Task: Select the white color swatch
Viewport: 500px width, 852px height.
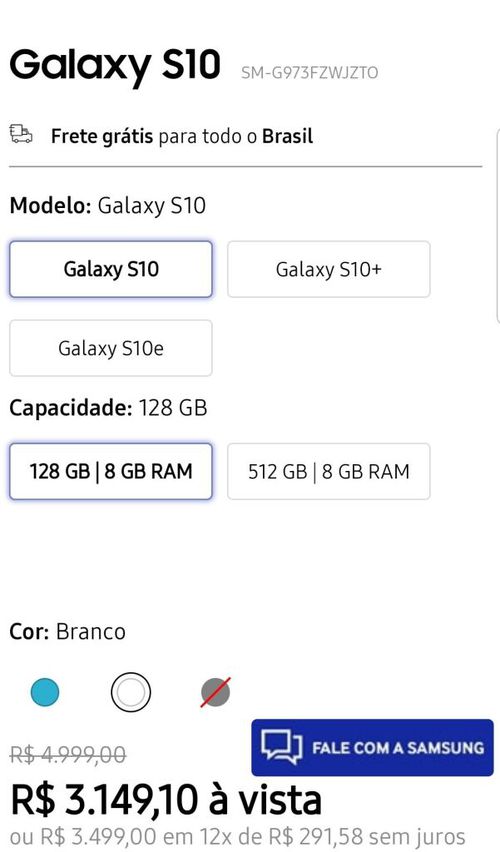Action: (131, 692)
